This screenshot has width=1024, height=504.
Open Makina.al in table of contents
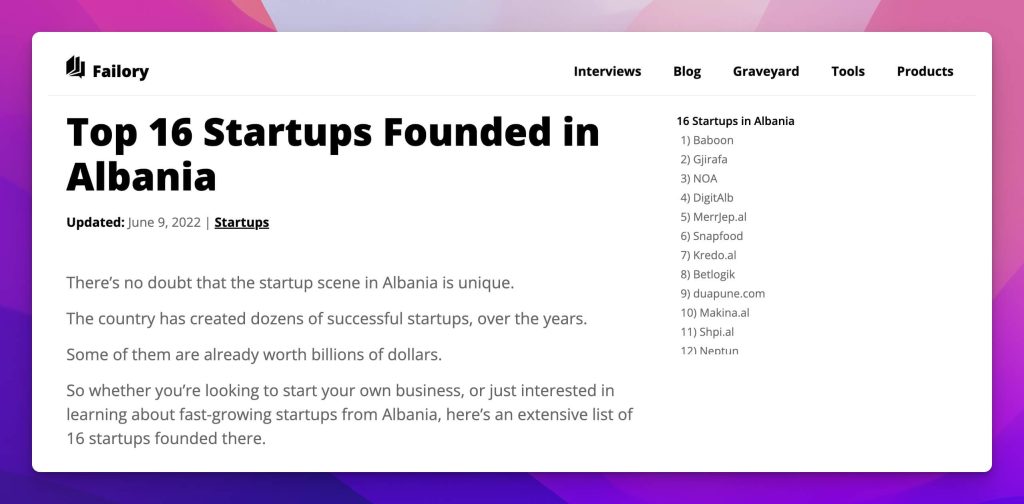(x=714, y=313)
